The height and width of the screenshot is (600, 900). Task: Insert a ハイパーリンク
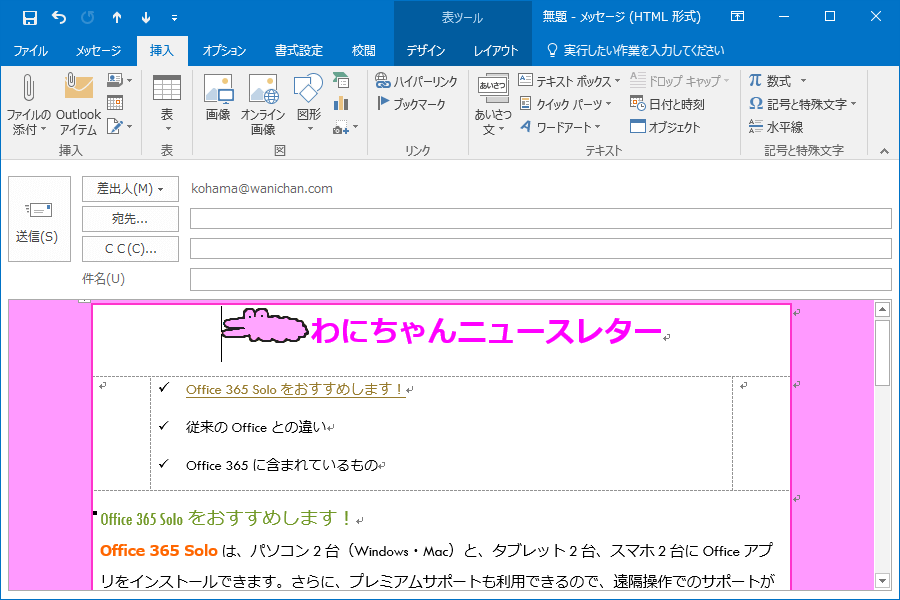416,81
